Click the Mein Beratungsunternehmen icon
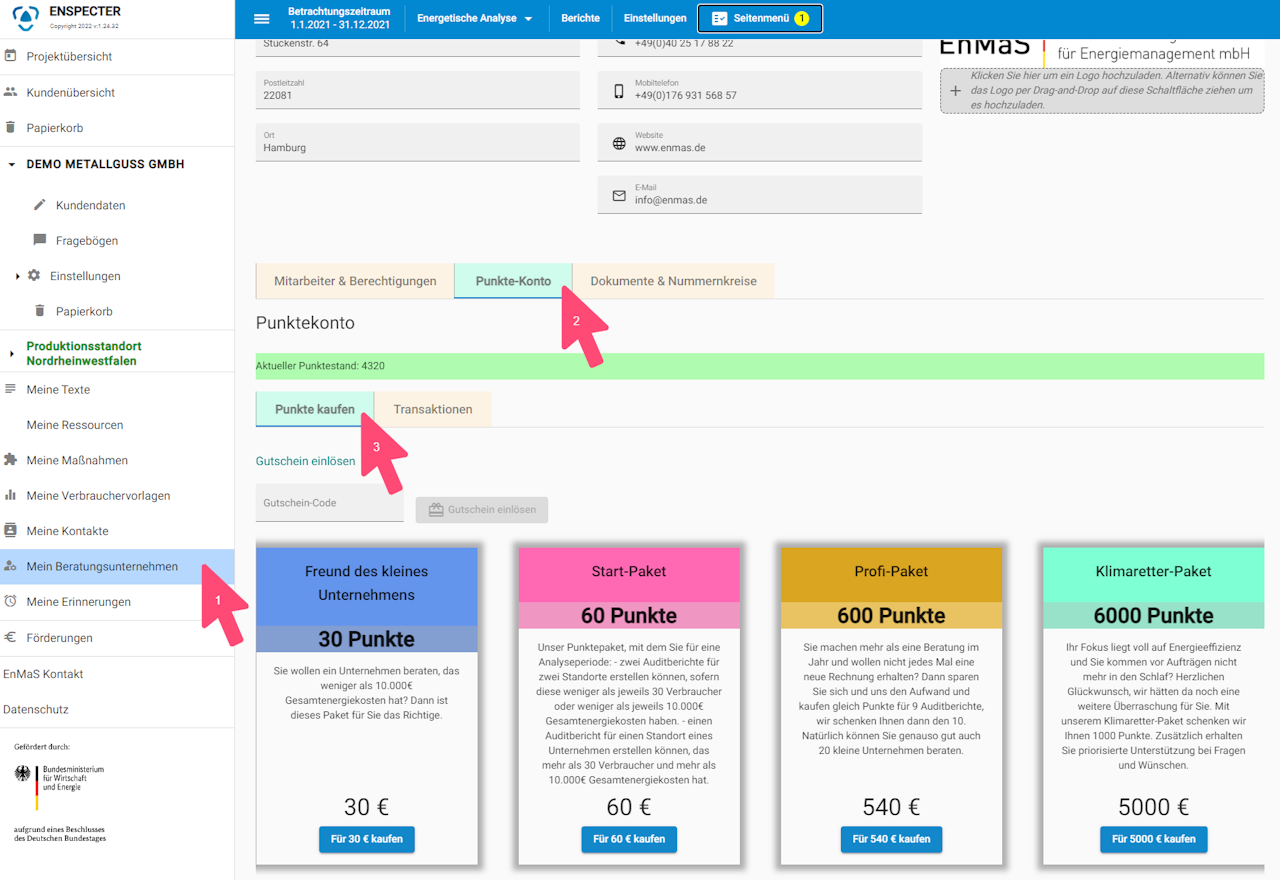 coord(11,566)
